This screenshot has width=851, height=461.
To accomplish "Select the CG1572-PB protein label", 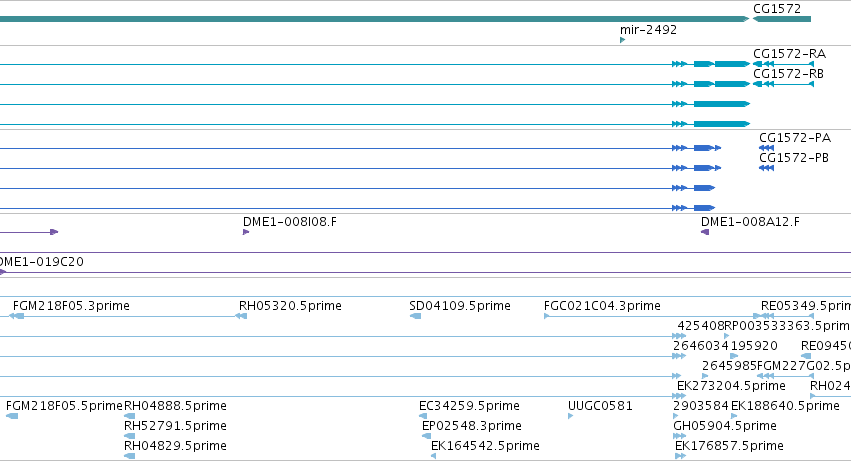I will tap(793, 158).
